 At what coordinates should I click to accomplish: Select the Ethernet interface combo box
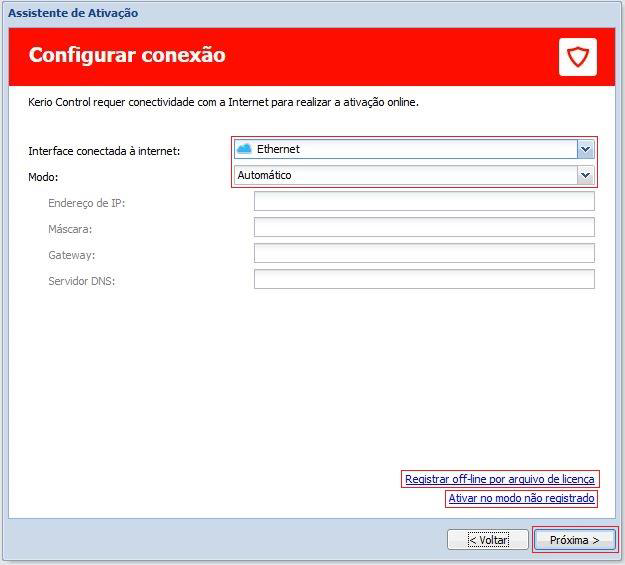(414, 150)
